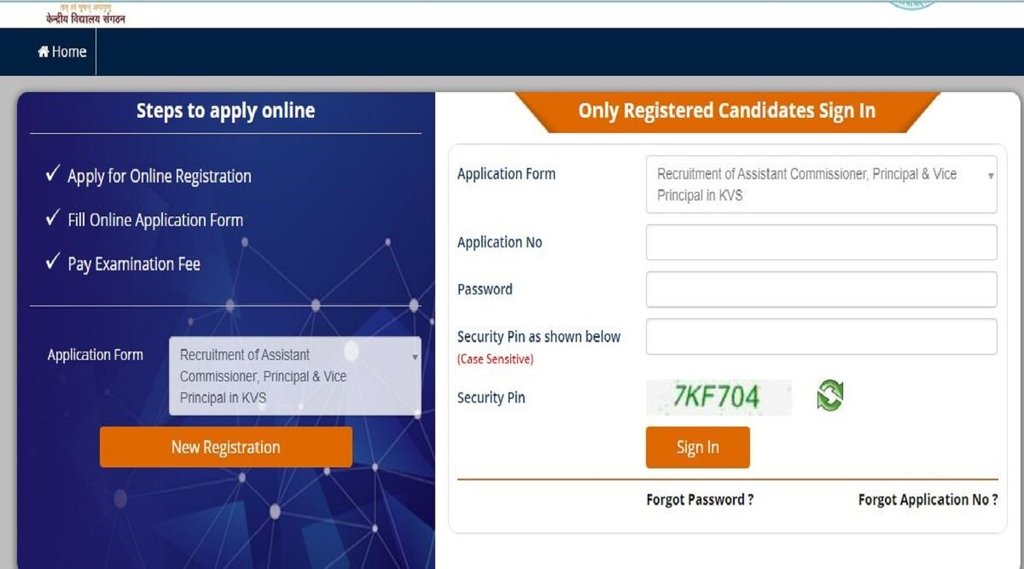1024x569 pixels.
Task: Click checkmark beside Apply for Online Registration
Action: 53,175
